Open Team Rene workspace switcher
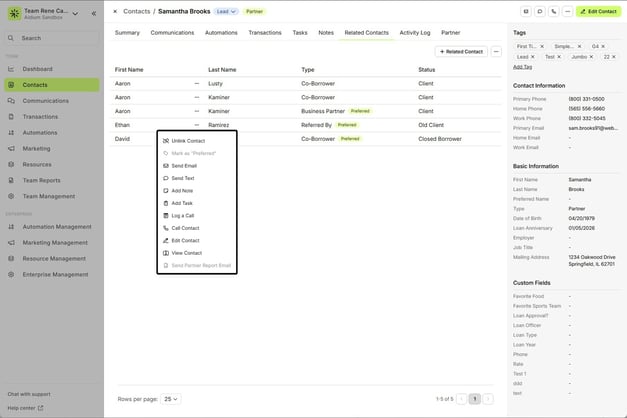 pos(75,13)
